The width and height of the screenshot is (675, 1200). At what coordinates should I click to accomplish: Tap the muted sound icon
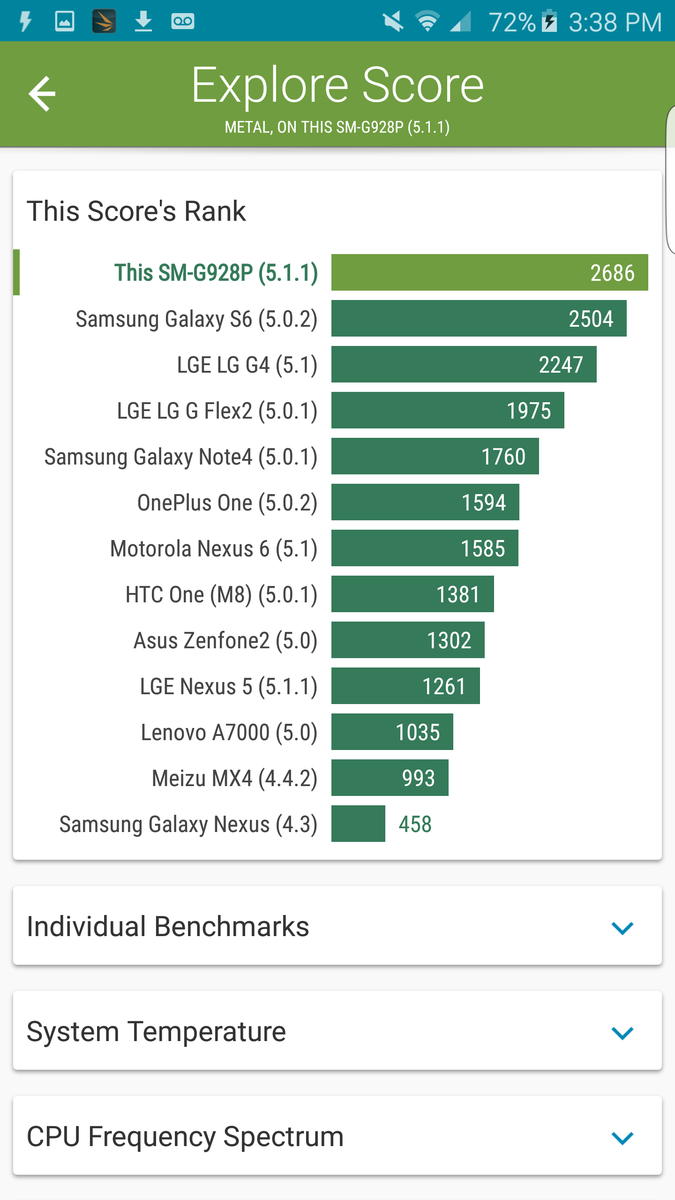click(391, 22)
